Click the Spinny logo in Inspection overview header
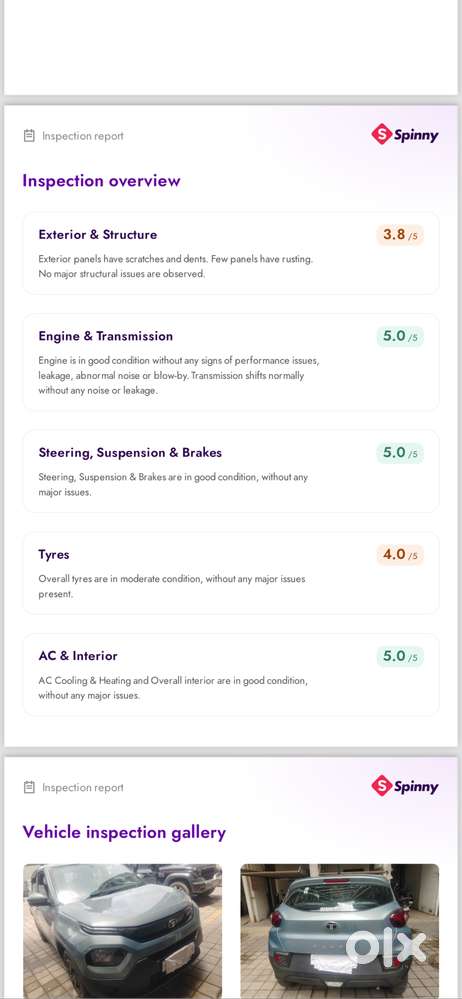 (405, 134)
